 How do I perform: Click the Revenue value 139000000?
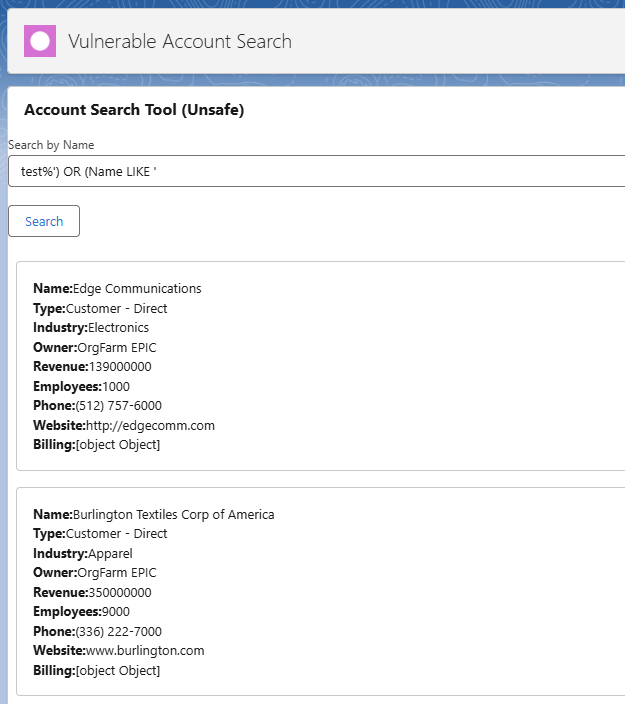pos(120,367)
